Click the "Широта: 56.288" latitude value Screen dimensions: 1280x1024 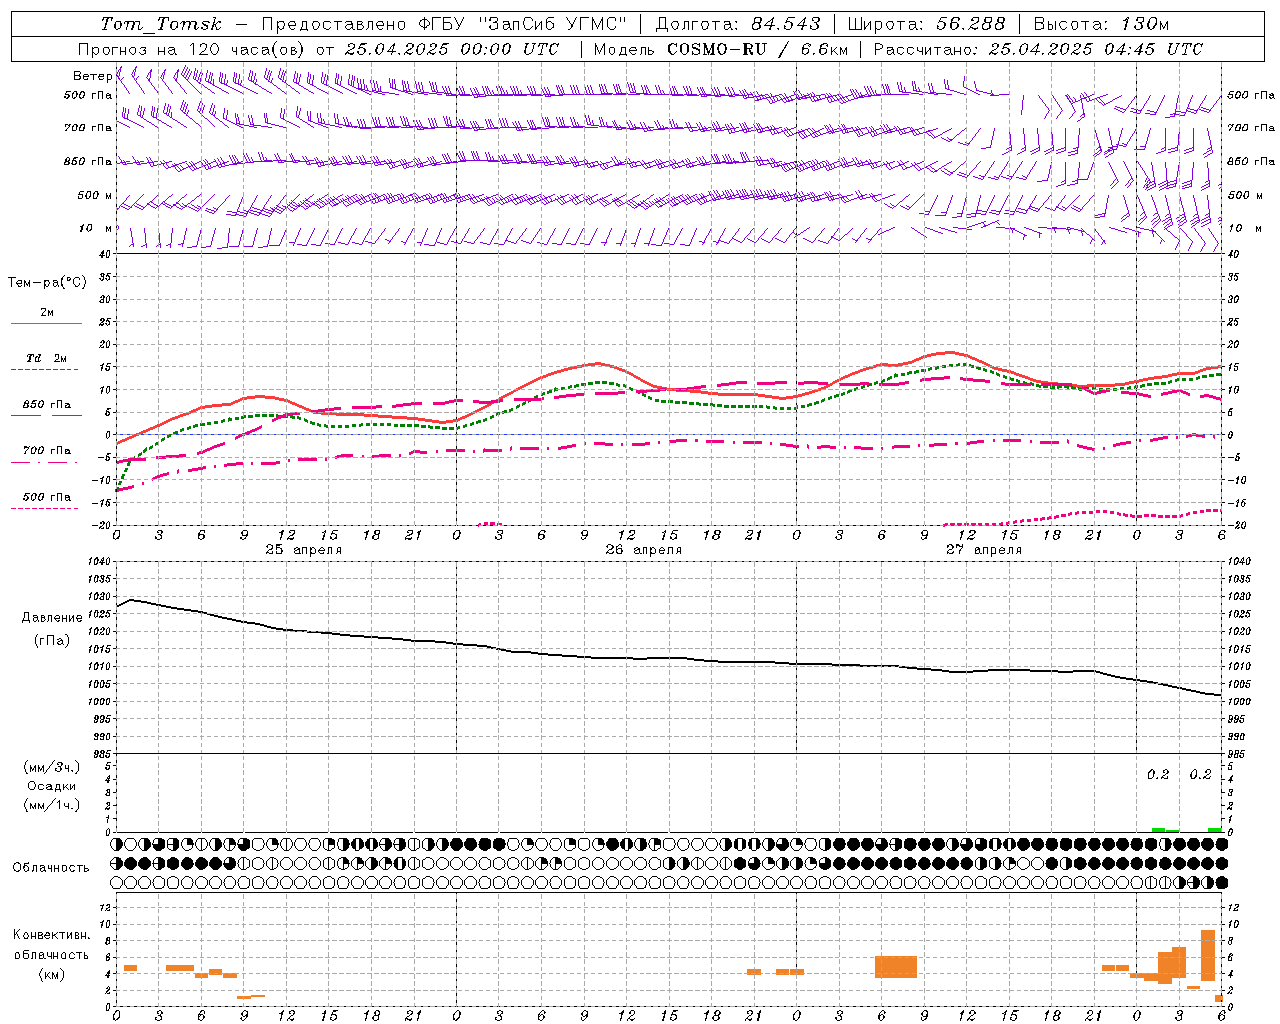click(x=927, y=24)
